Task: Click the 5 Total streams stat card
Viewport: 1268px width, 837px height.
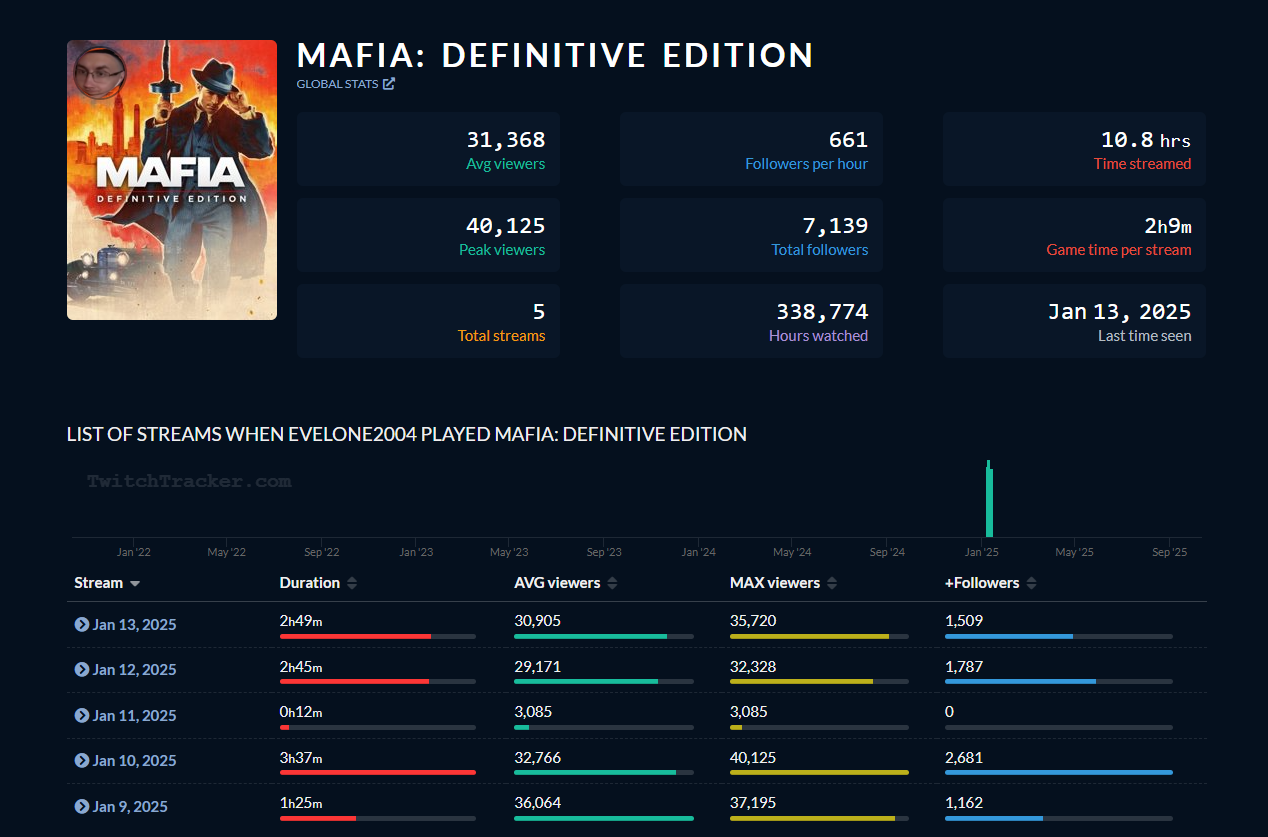Action: (x=428, y=321)
